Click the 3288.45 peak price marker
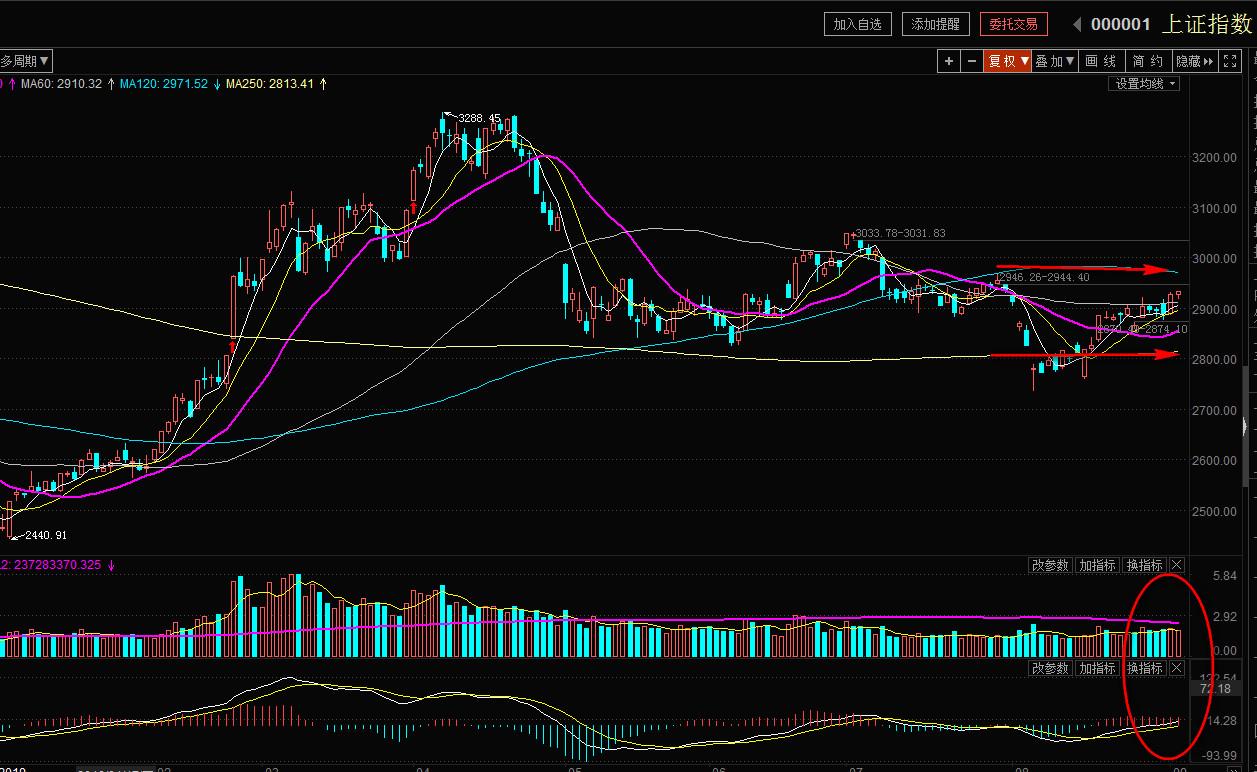The image size is (1257, 772). coord(478,118)
